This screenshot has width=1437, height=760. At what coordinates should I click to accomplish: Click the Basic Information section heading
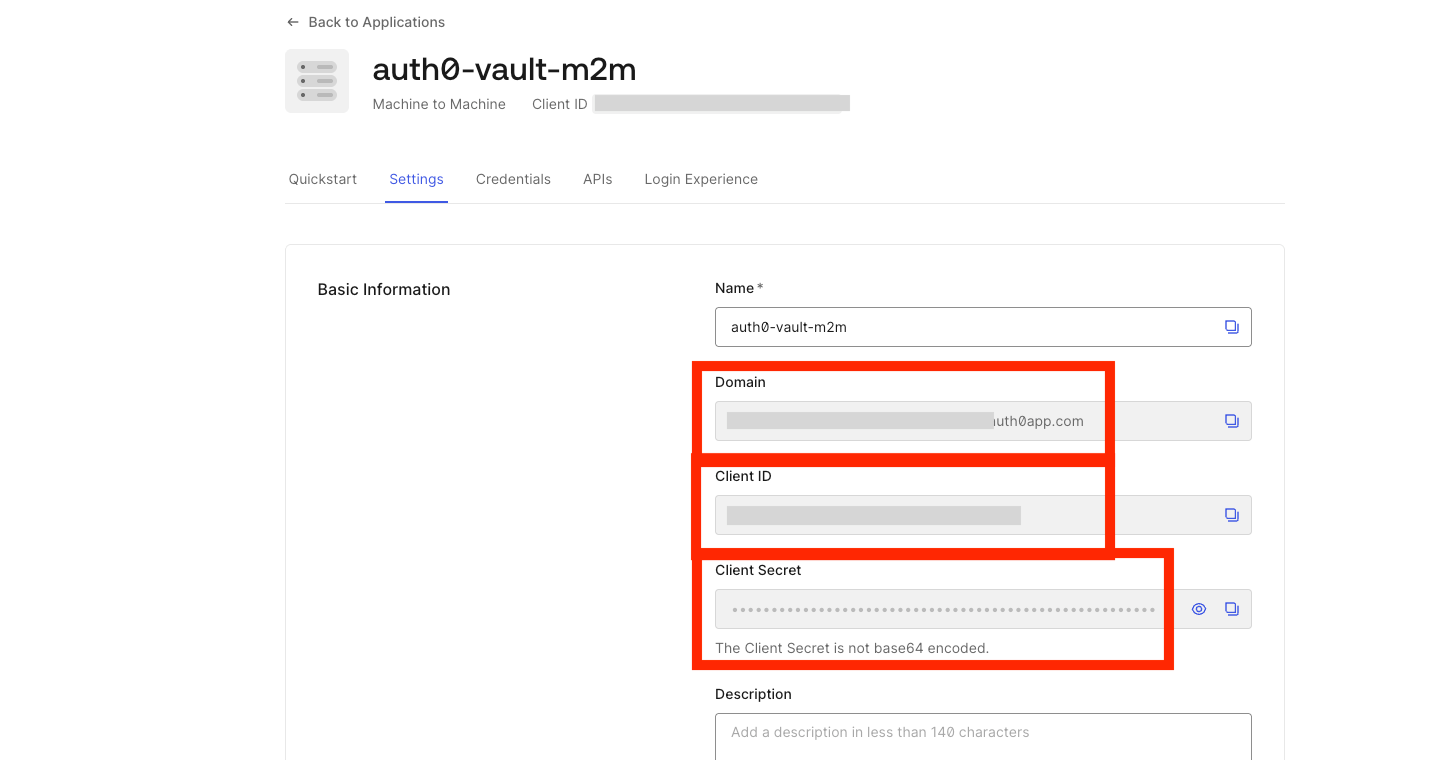(384, 289)
